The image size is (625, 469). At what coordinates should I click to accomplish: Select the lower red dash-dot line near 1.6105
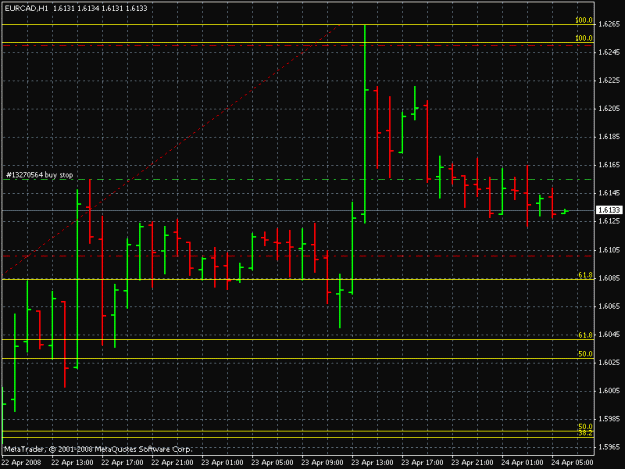(x=298, y=256)
